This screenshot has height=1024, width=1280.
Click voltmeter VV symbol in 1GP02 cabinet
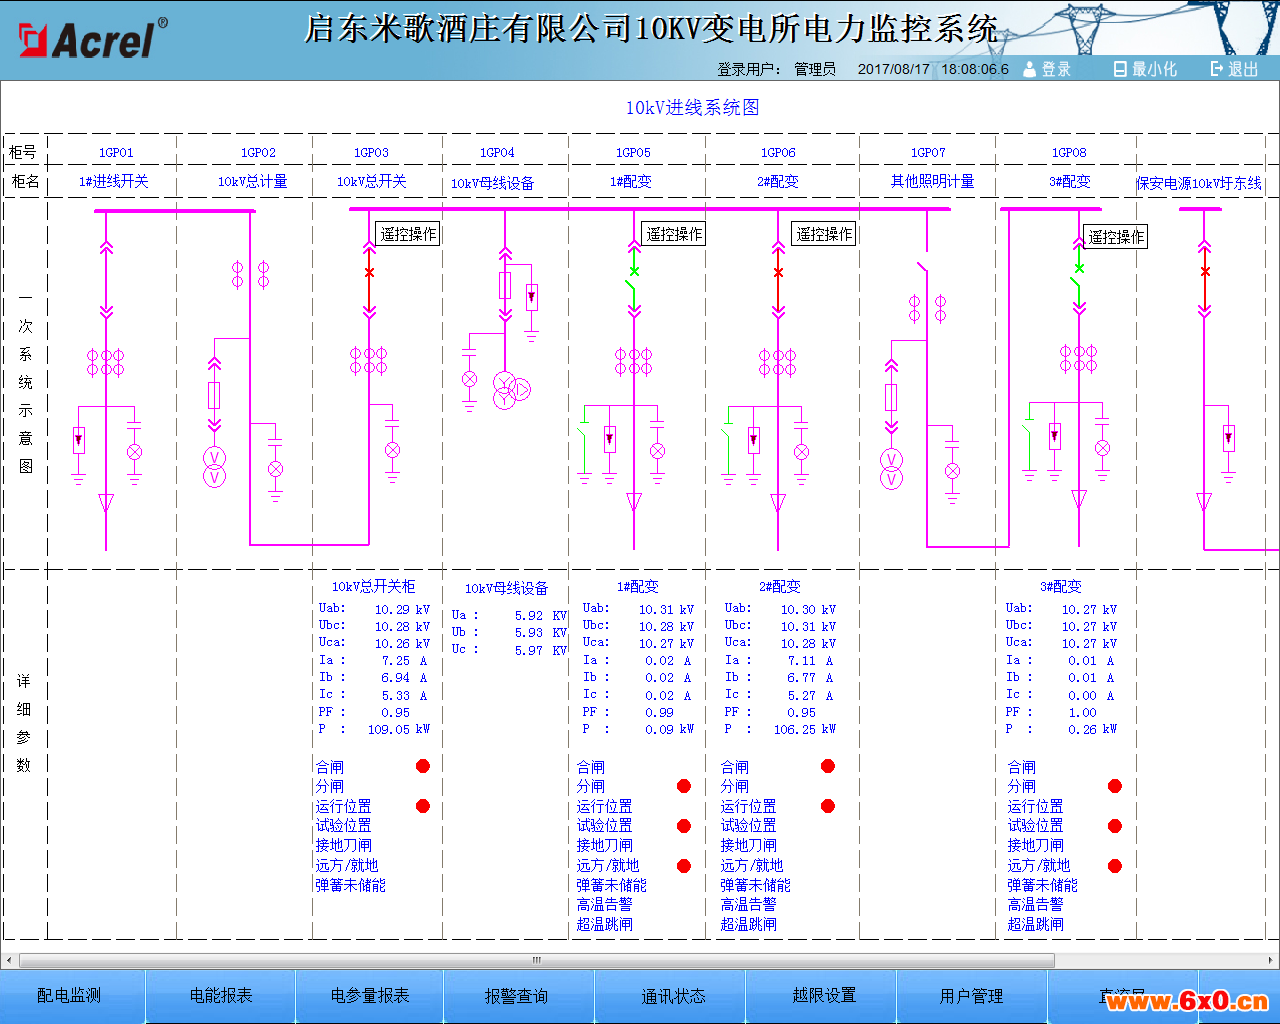point(214,467)
